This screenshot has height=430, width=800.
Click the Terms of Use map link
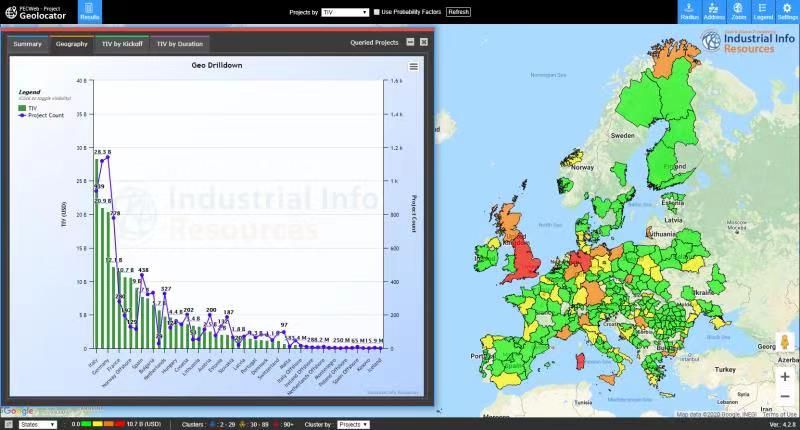(779, 414)
